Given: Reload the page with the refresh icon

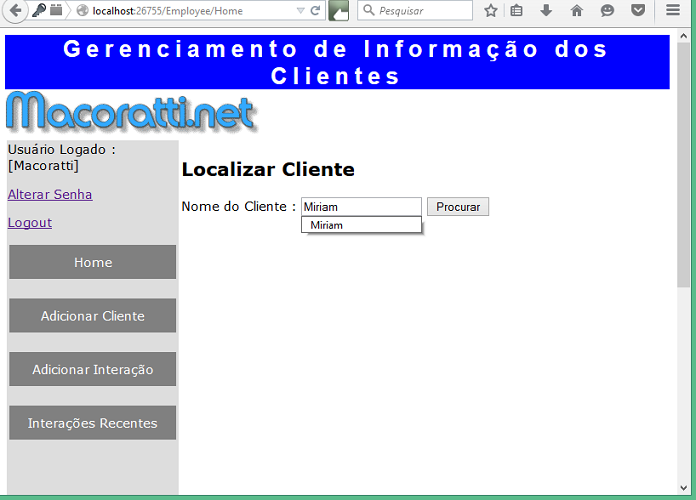Looking at the screenshot, I should point(315,10).
